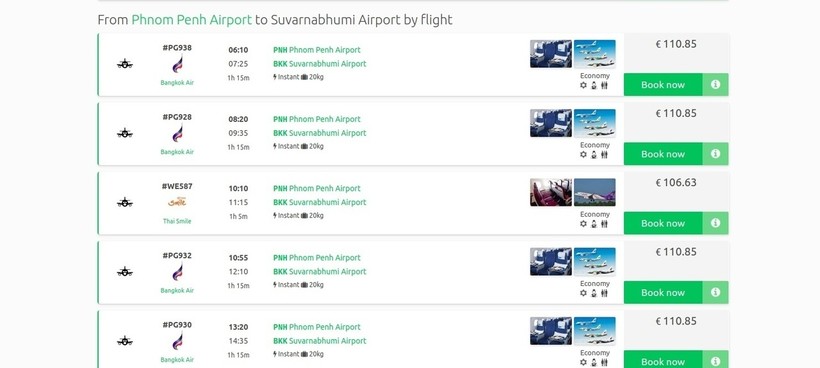Click info icon on PG932 row
Image resolution: width=820 pixels, height=368 pixels.
click(715, 293)
